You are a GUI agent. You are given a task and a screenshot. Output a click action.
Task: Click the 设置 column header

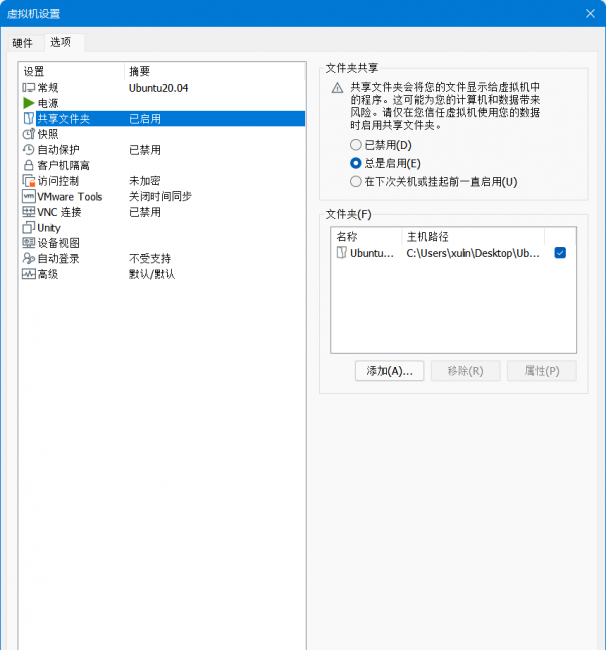[x=72, y=71]
